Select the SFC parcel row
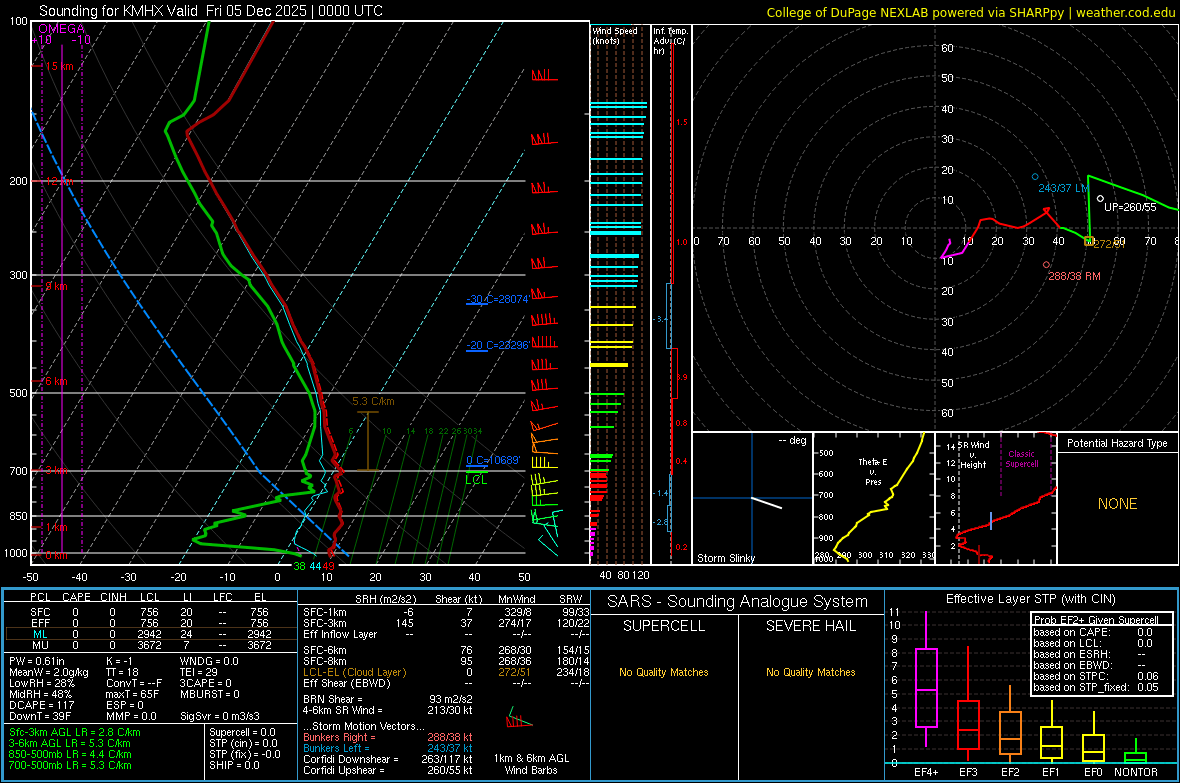 149,612
